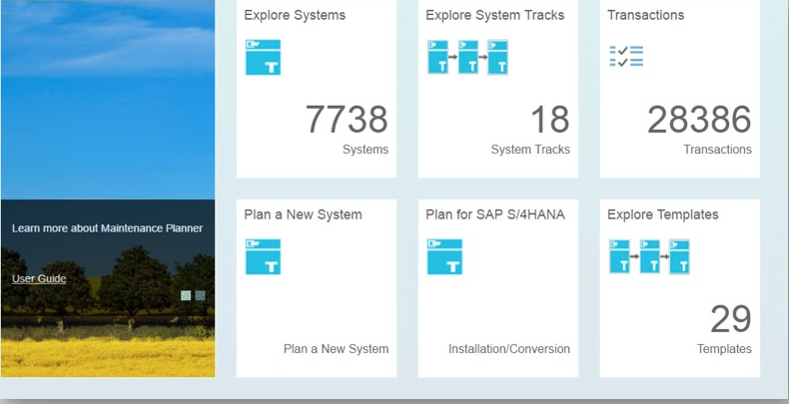The height and width of the screenshot is (404, 789).
Task: Click the 28386 Transactions count
Action: point(699,120)
